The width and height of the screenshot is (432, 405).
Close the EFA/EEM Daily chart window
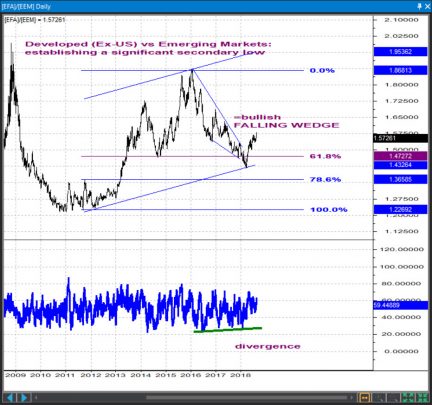coord(427,6)
